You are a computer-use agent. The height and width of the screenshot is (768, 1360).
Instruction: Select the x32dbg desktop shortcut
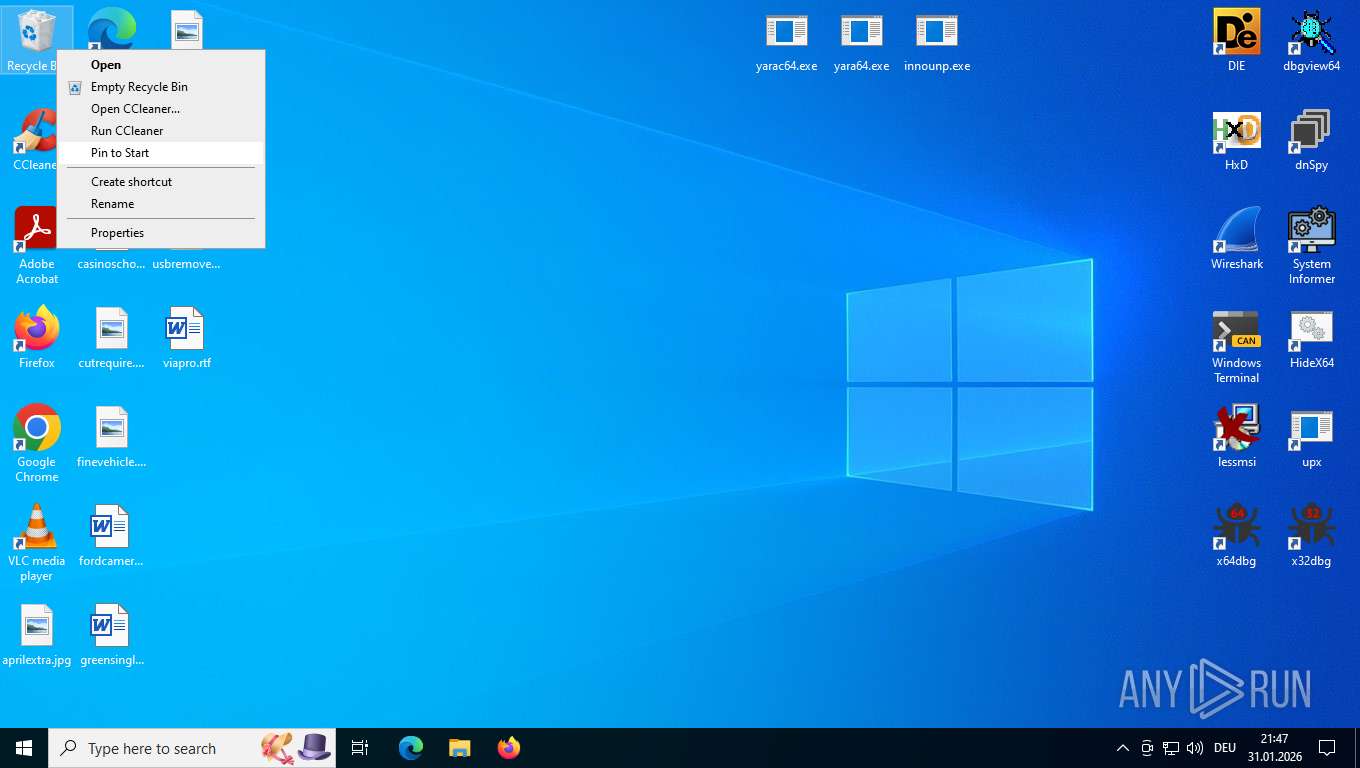click(1311, 536)
